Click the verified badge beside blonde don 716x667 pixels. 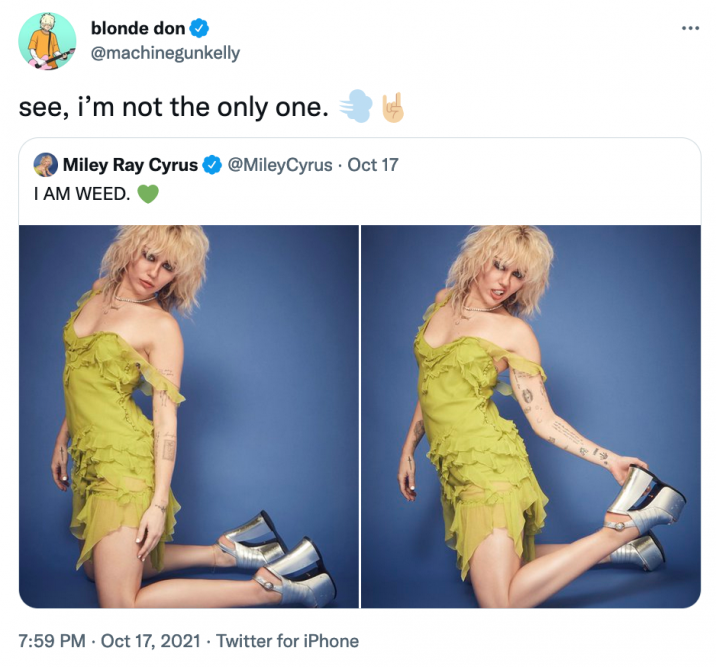coord(199,30)
